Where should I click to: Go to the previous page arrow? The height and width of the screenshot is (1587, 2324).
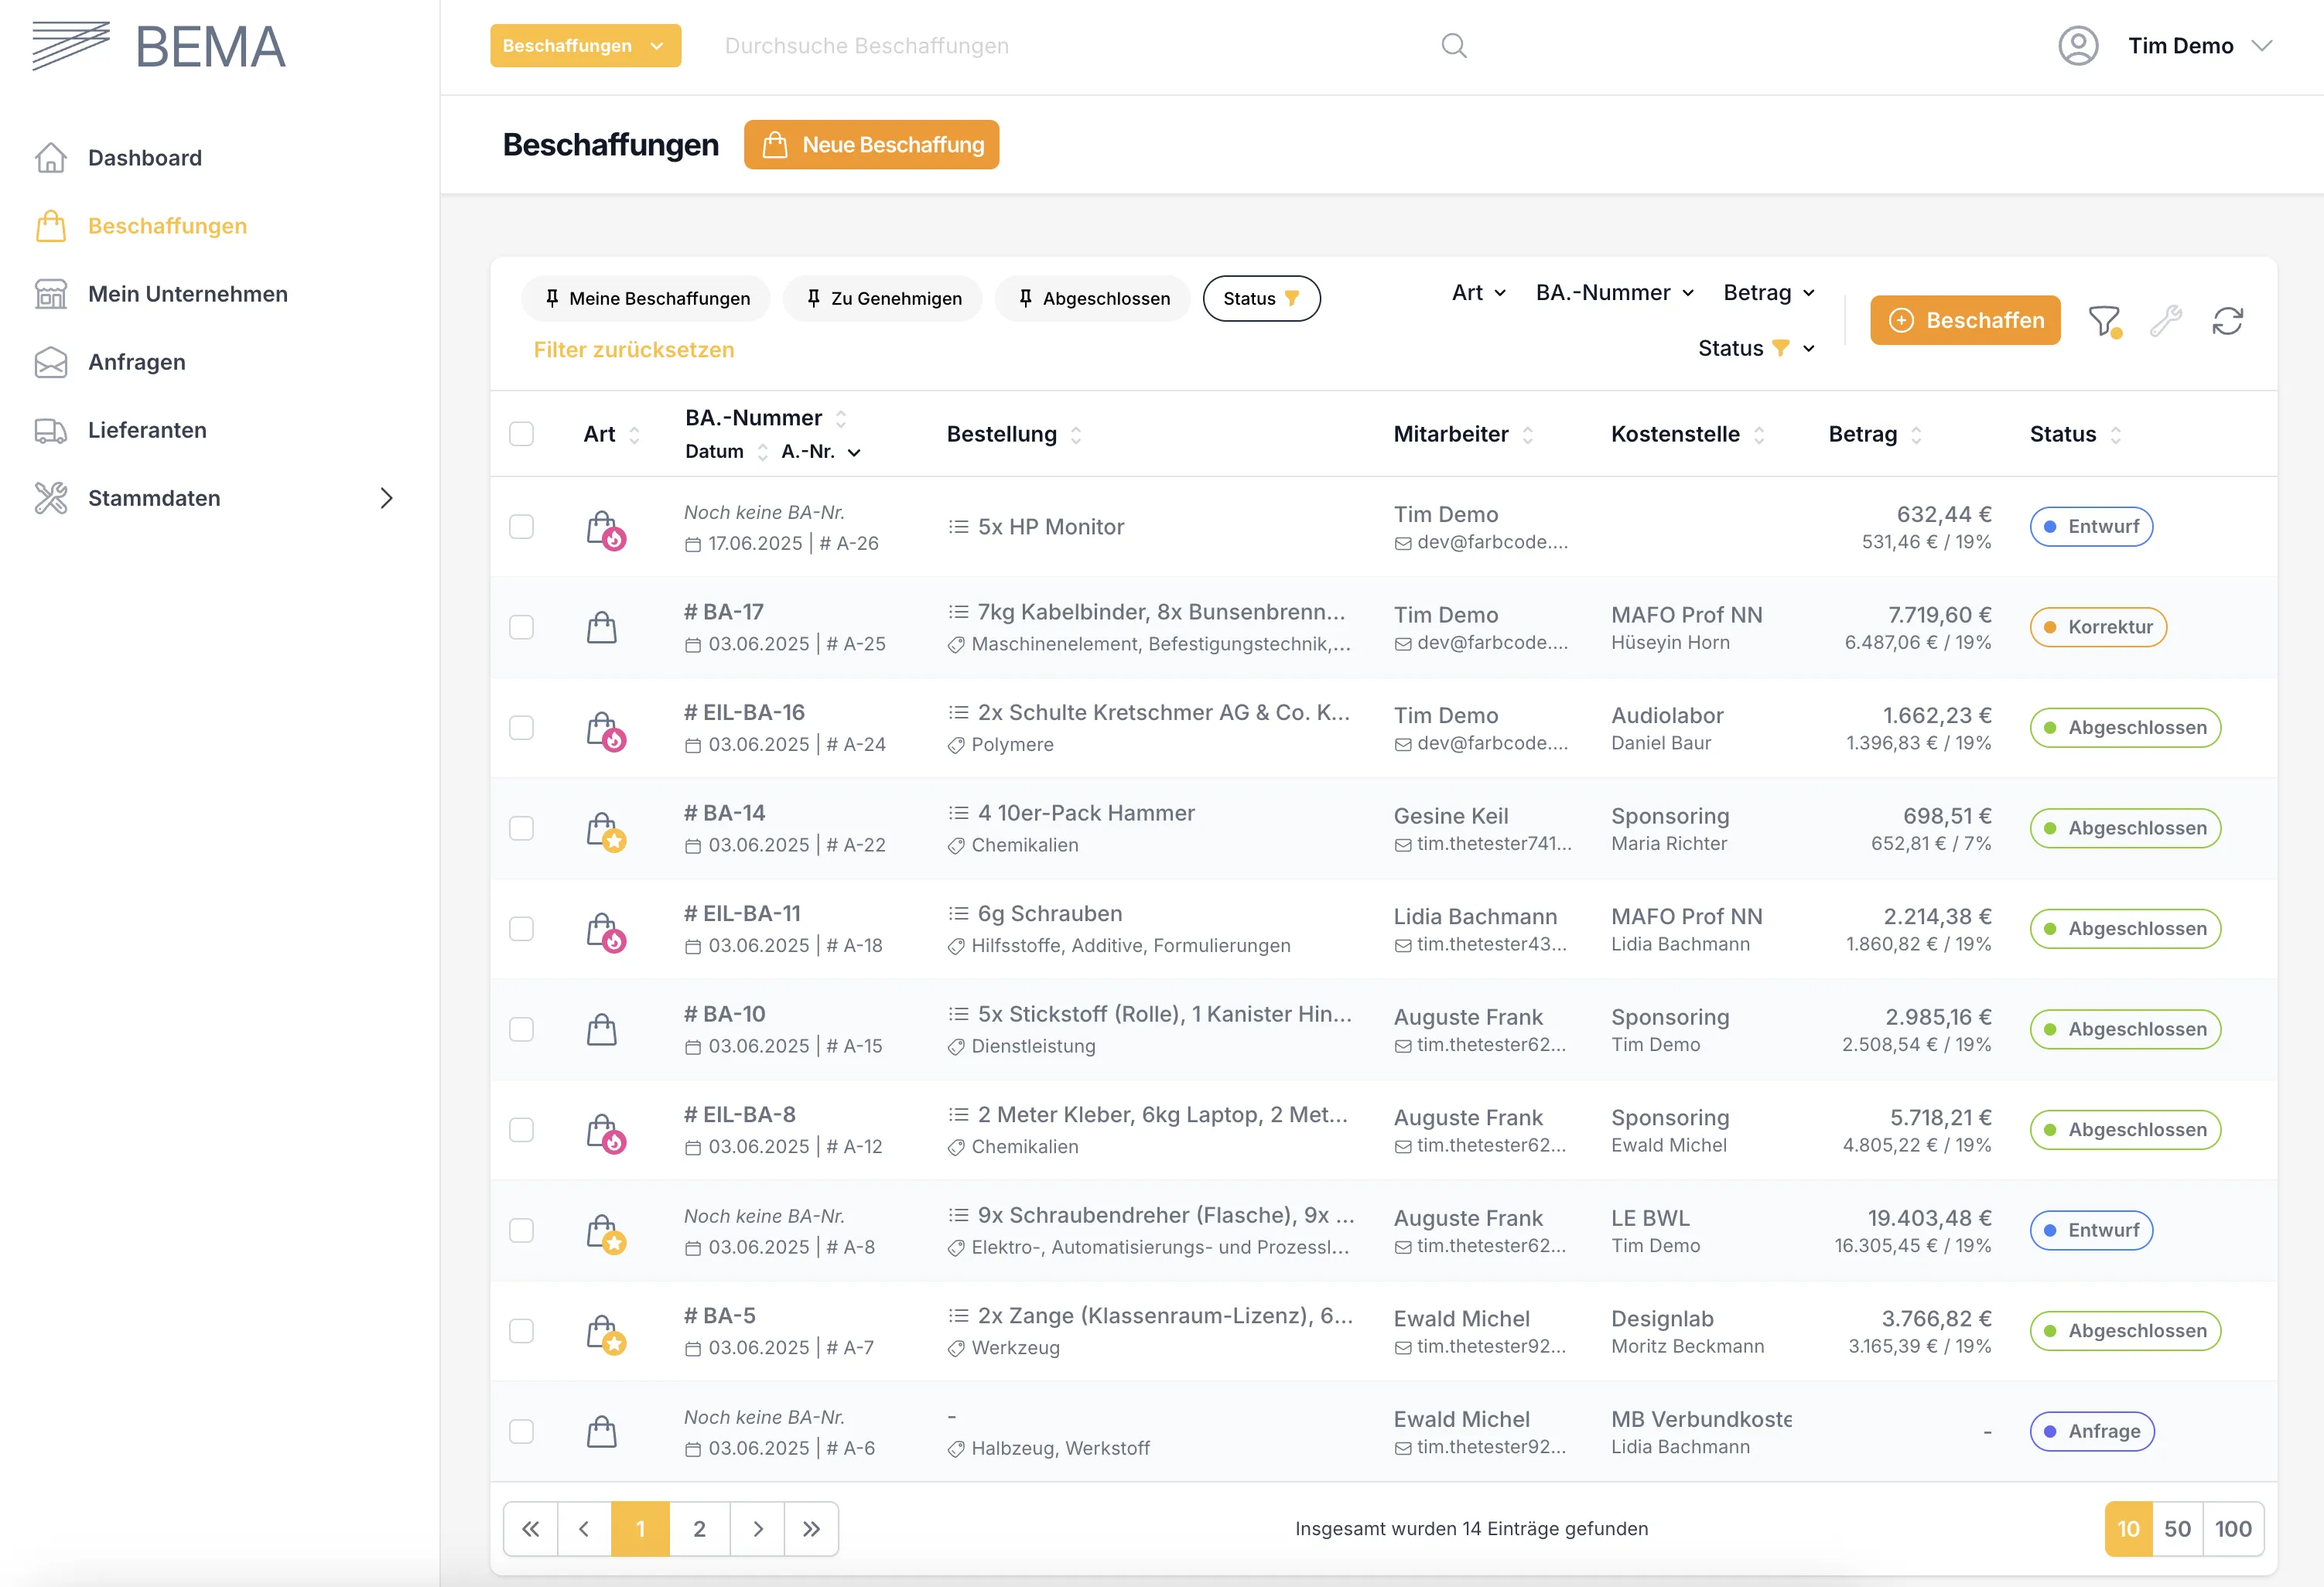pyautogui.click(x=584, y=1529)
